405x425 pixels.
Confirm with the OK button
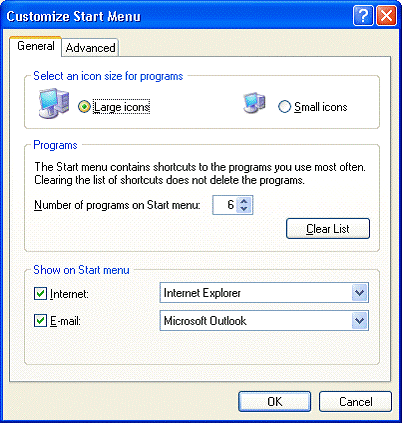click(x=275, y=402)
